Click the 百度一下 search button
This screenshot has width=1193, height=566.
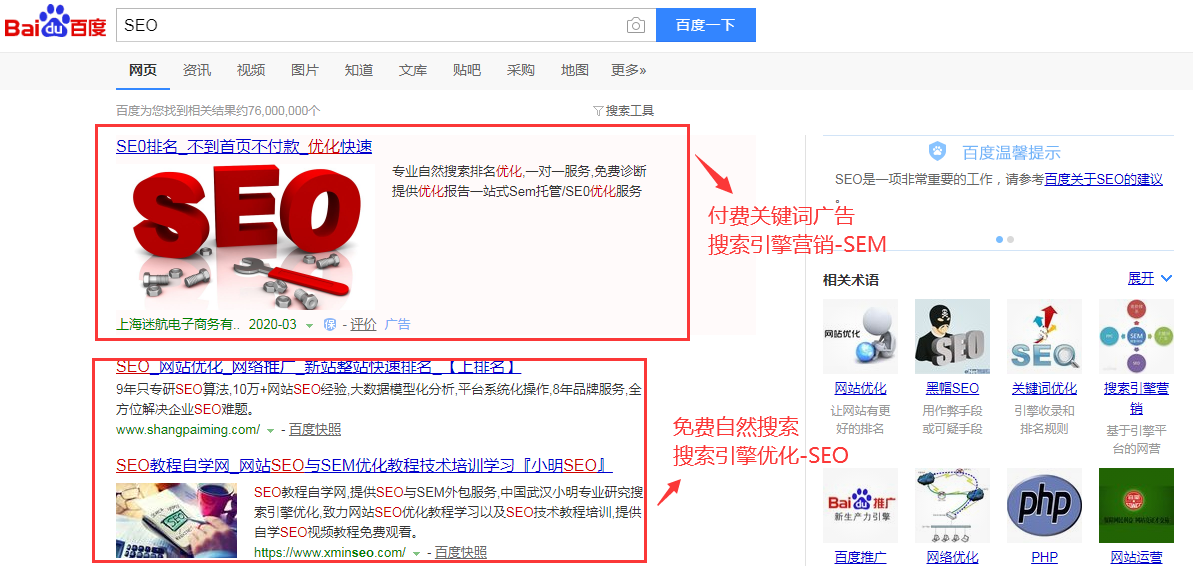(x=705, y=25)
